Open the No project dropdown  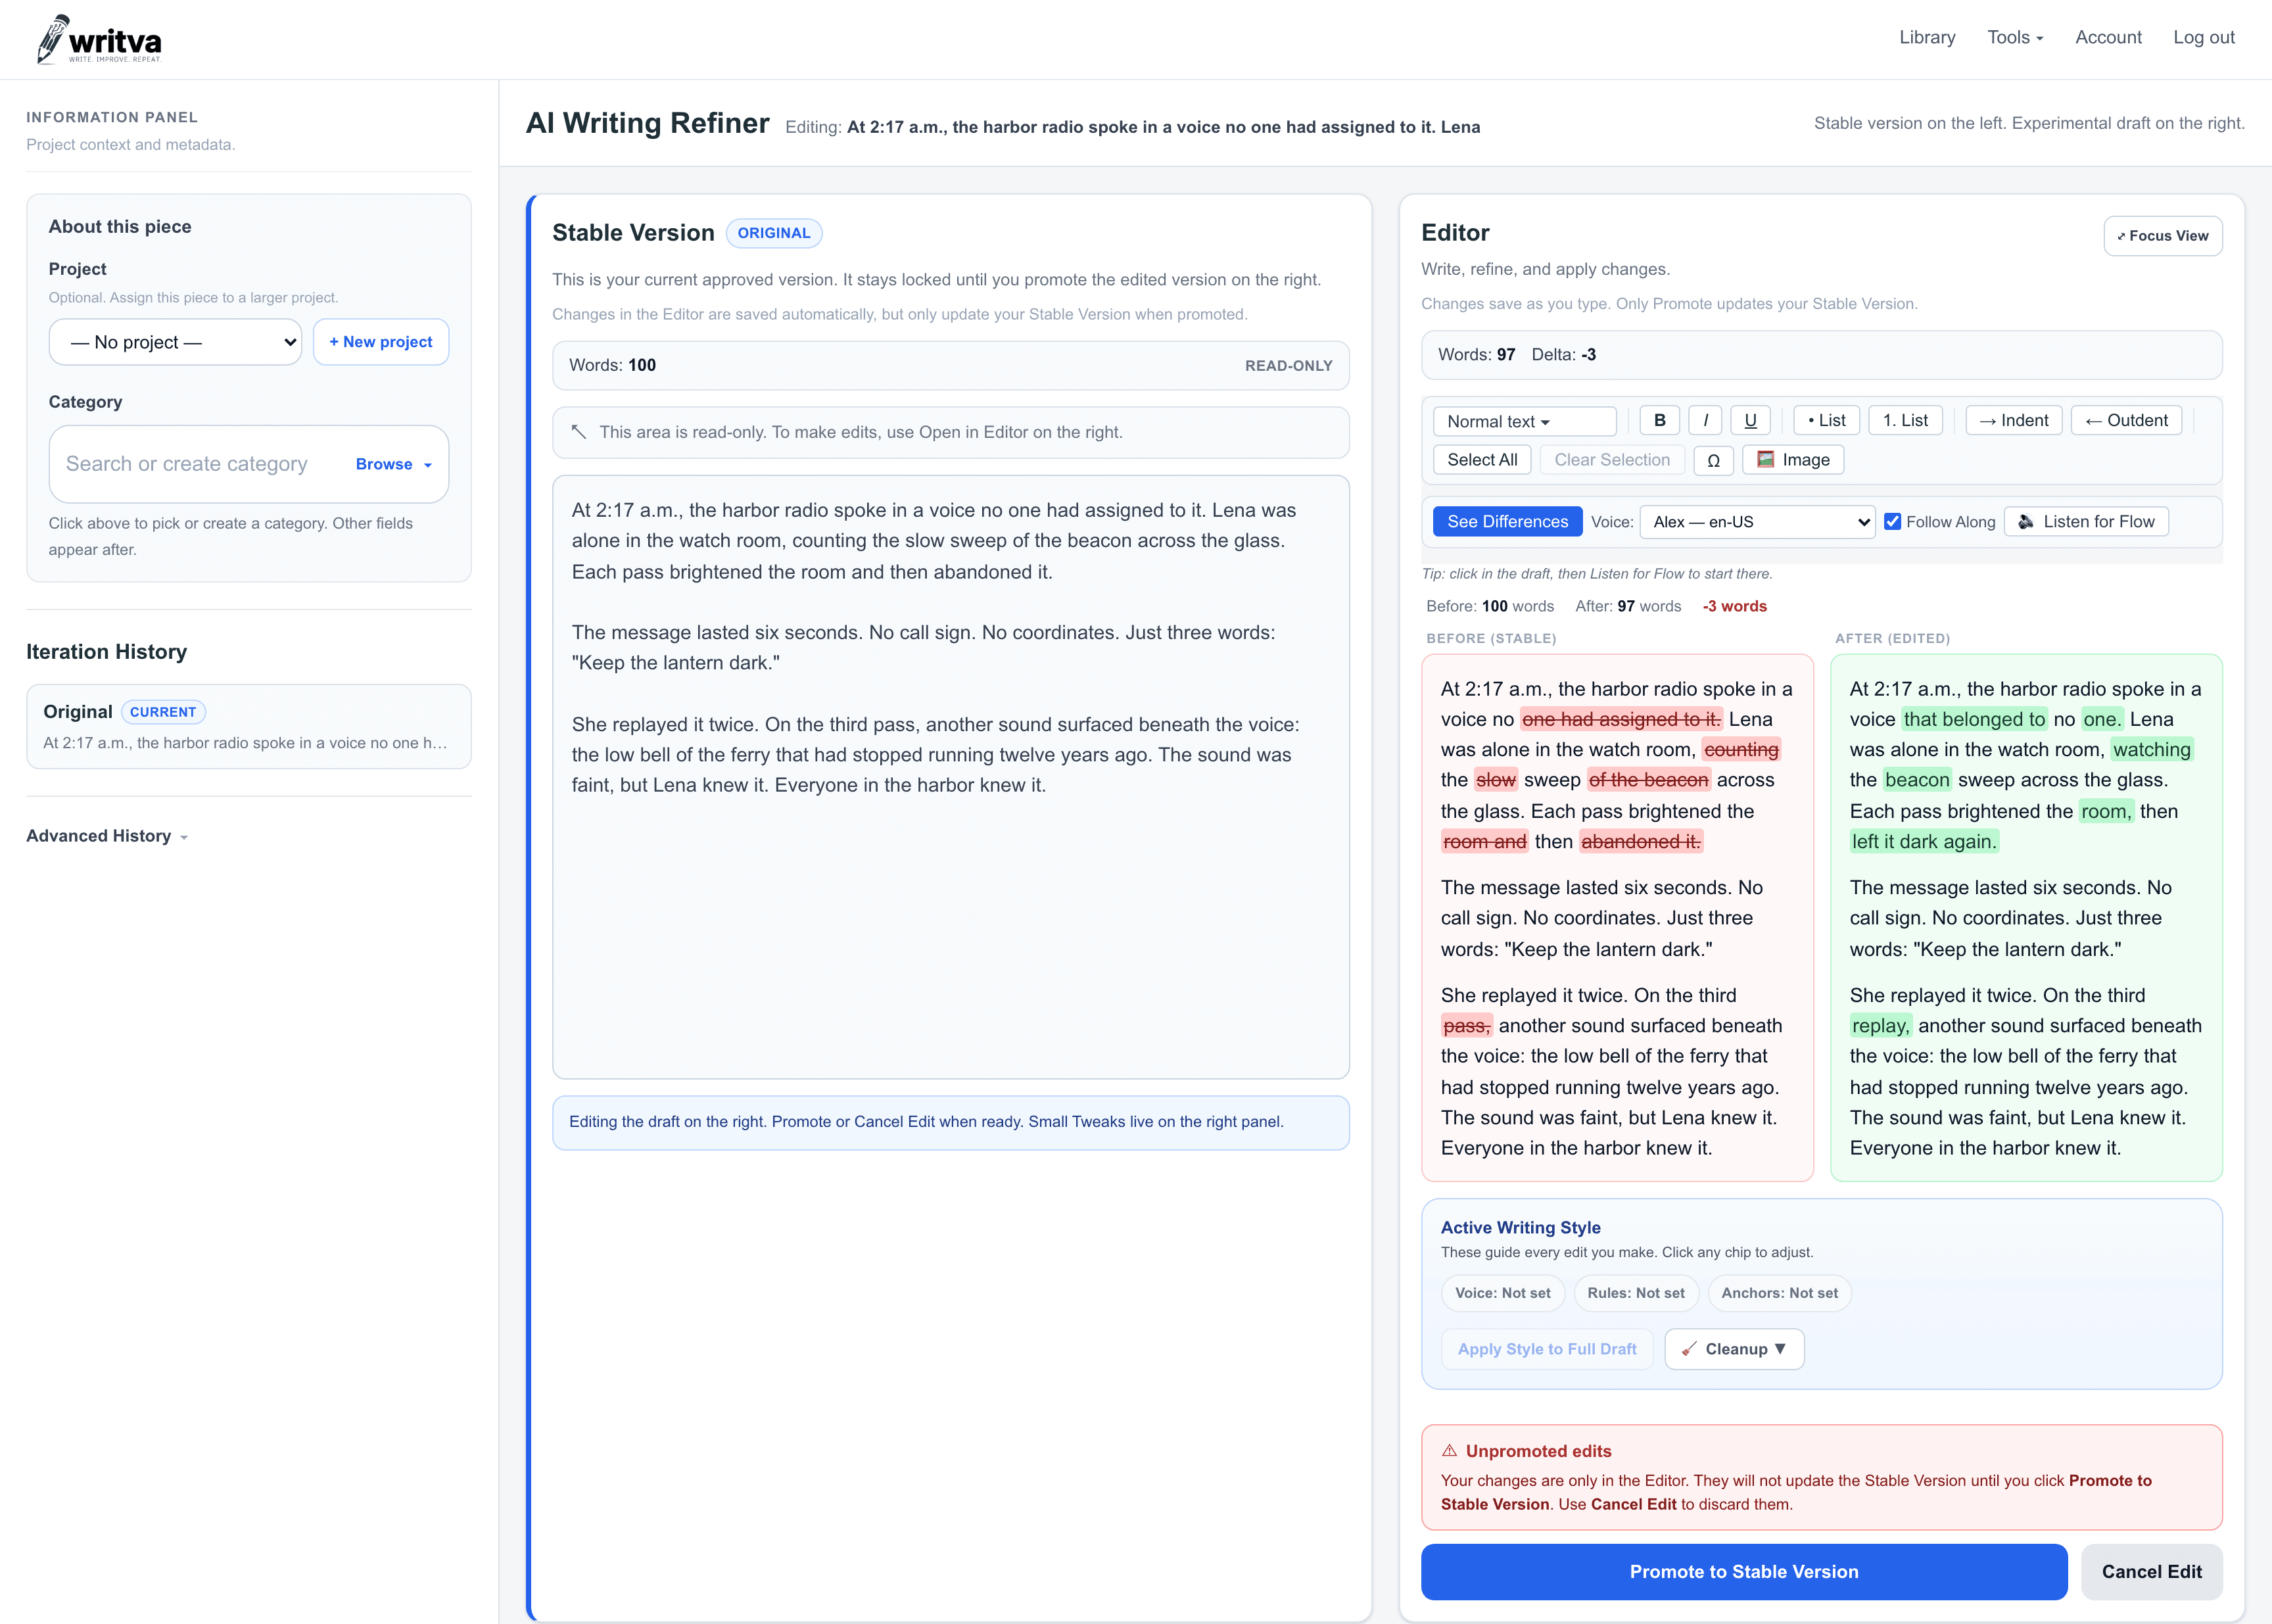click(x=175, y=342)
